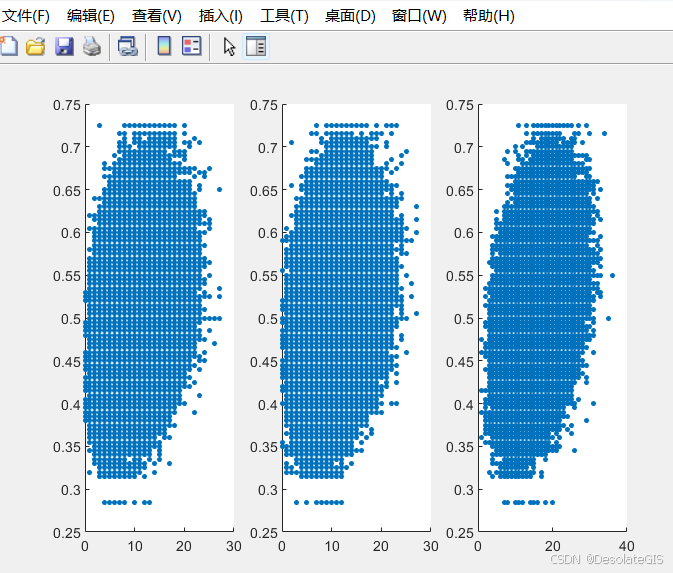673x573 pixels.
Task: Open the Property Inspector toolbar icon
Action: (x=256, y=46)
